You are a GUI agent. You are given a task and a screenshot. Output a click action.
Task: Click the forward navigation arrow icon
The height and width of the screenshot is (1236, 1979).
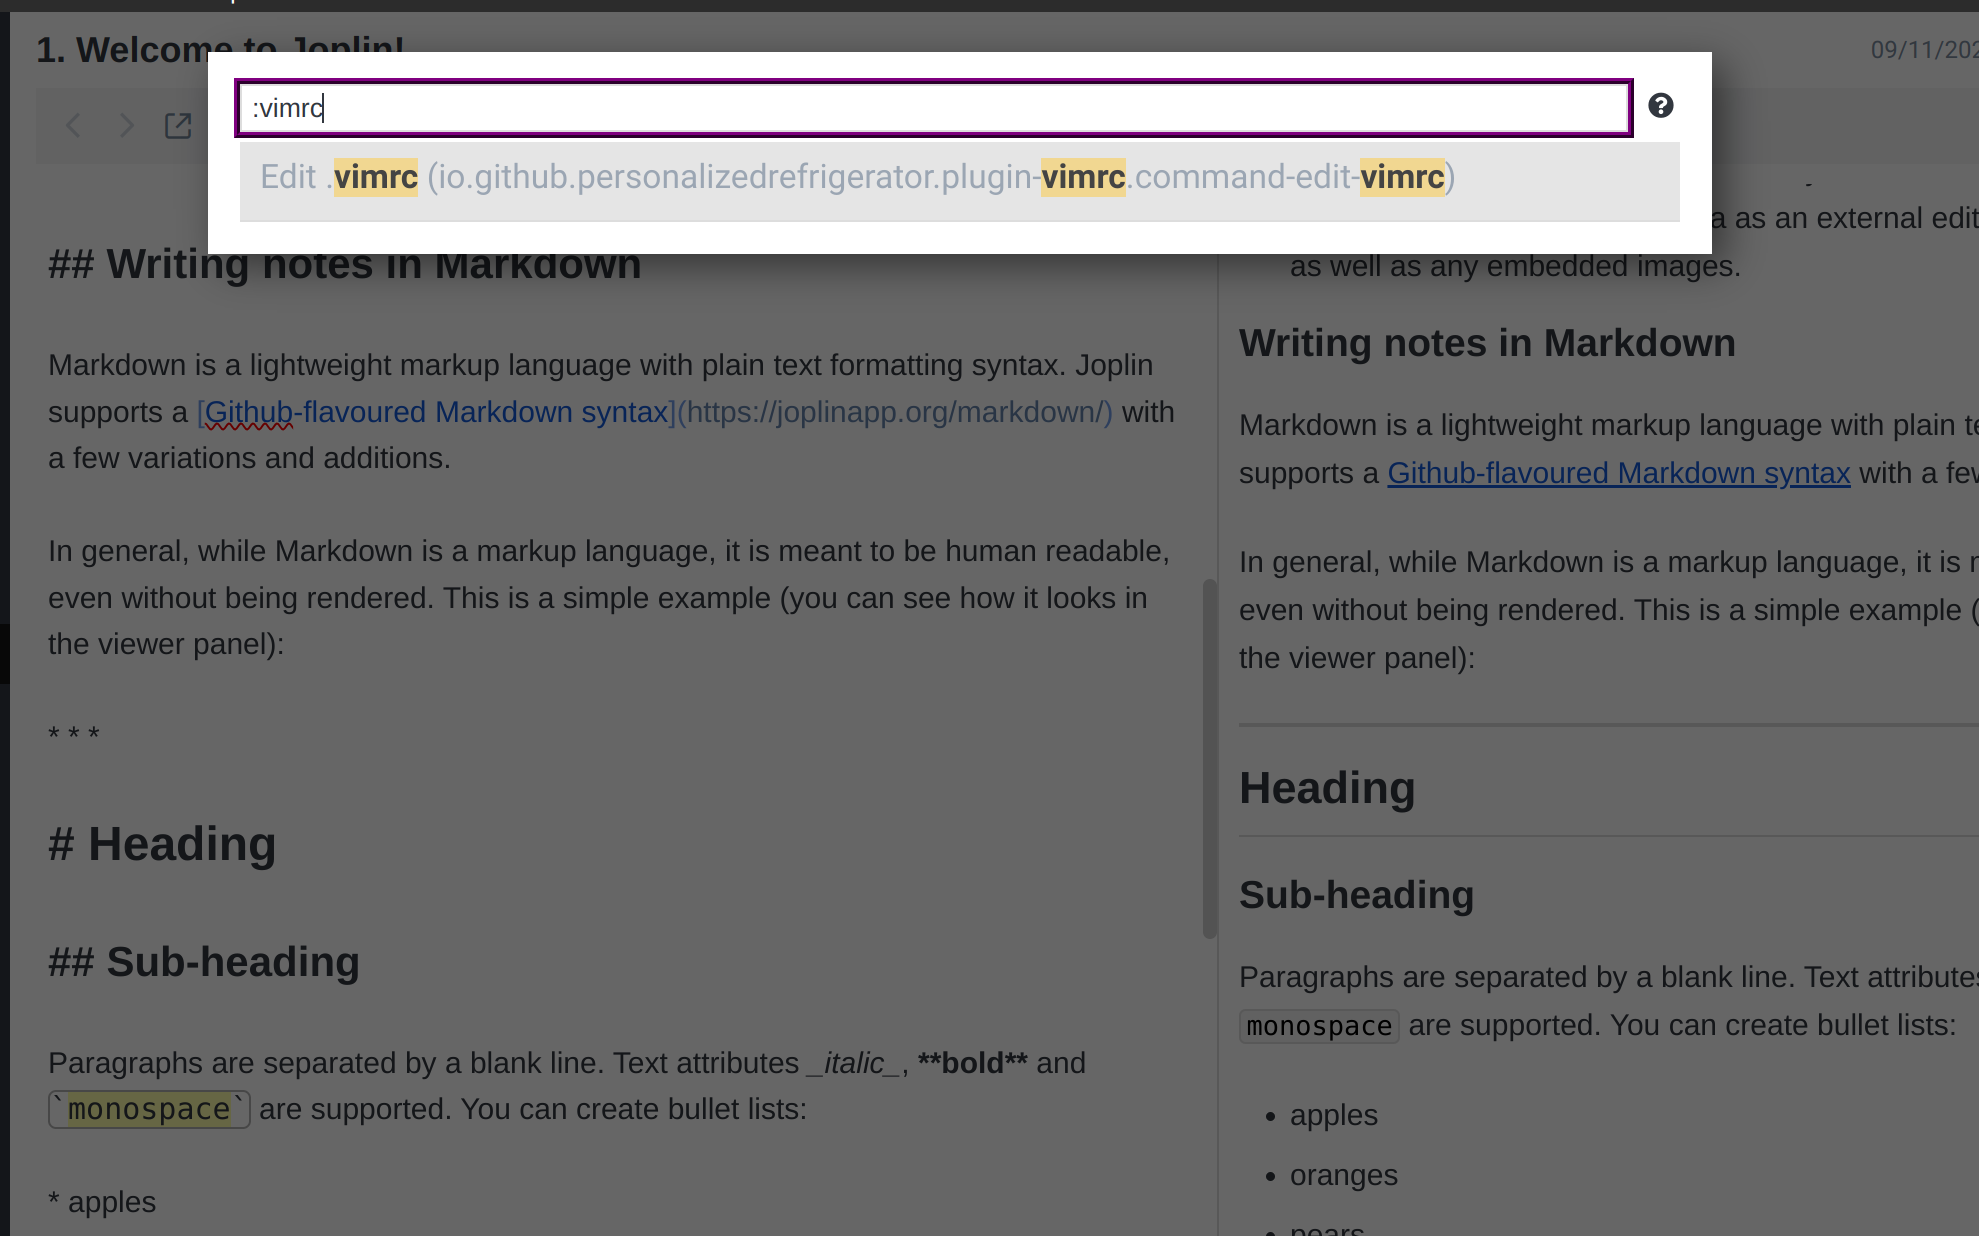pos(126,126)
